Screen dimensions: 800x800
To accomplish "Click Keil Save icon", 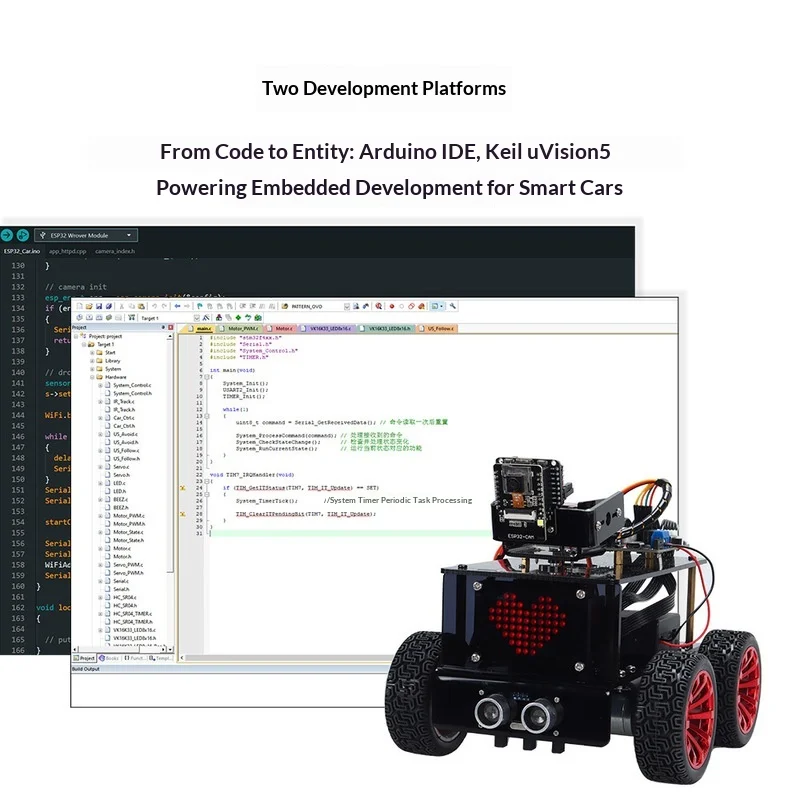I will click(99, 306).
